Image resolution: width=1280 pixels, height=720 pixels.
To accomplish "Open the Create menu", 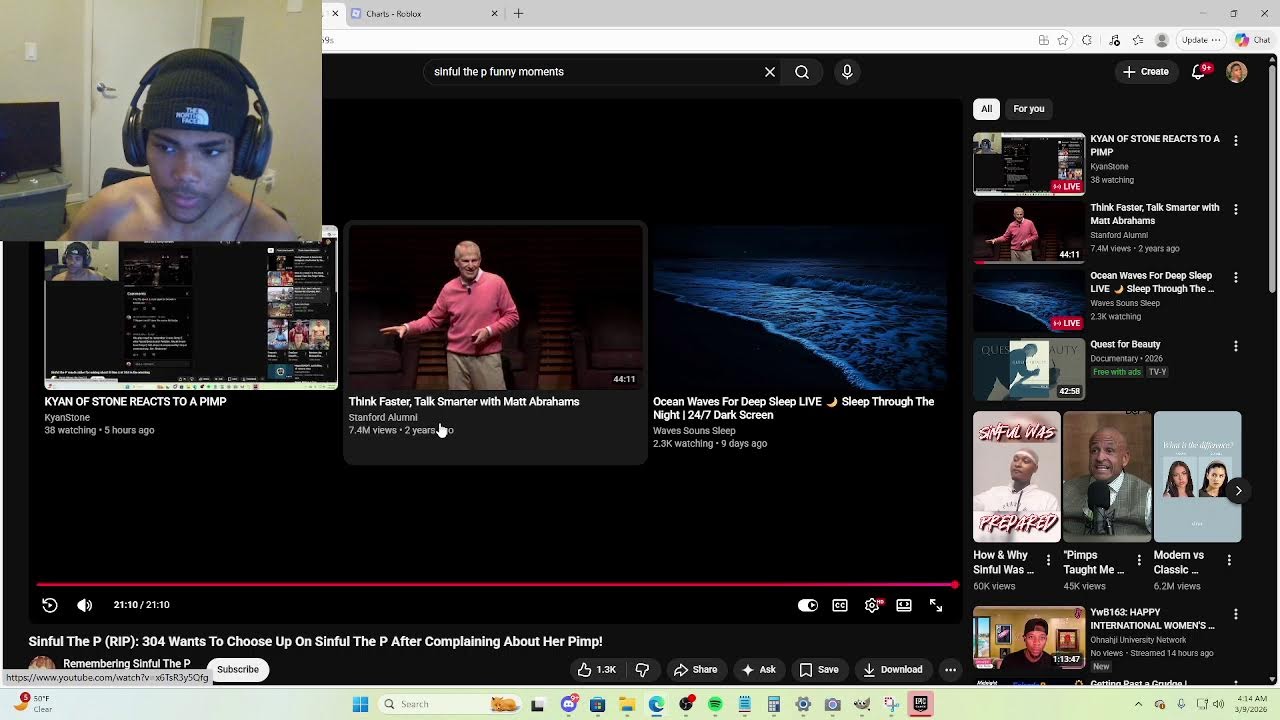I will (x=1146, y=72).
